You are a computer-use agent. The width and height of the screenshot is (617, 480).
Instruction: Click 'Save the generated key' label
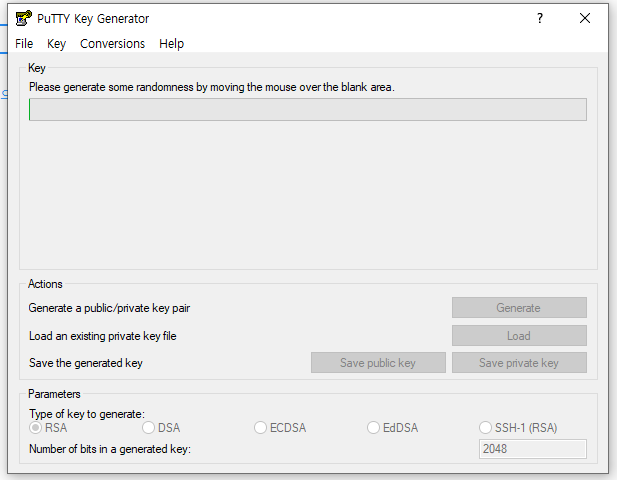(x=86, y=363)
